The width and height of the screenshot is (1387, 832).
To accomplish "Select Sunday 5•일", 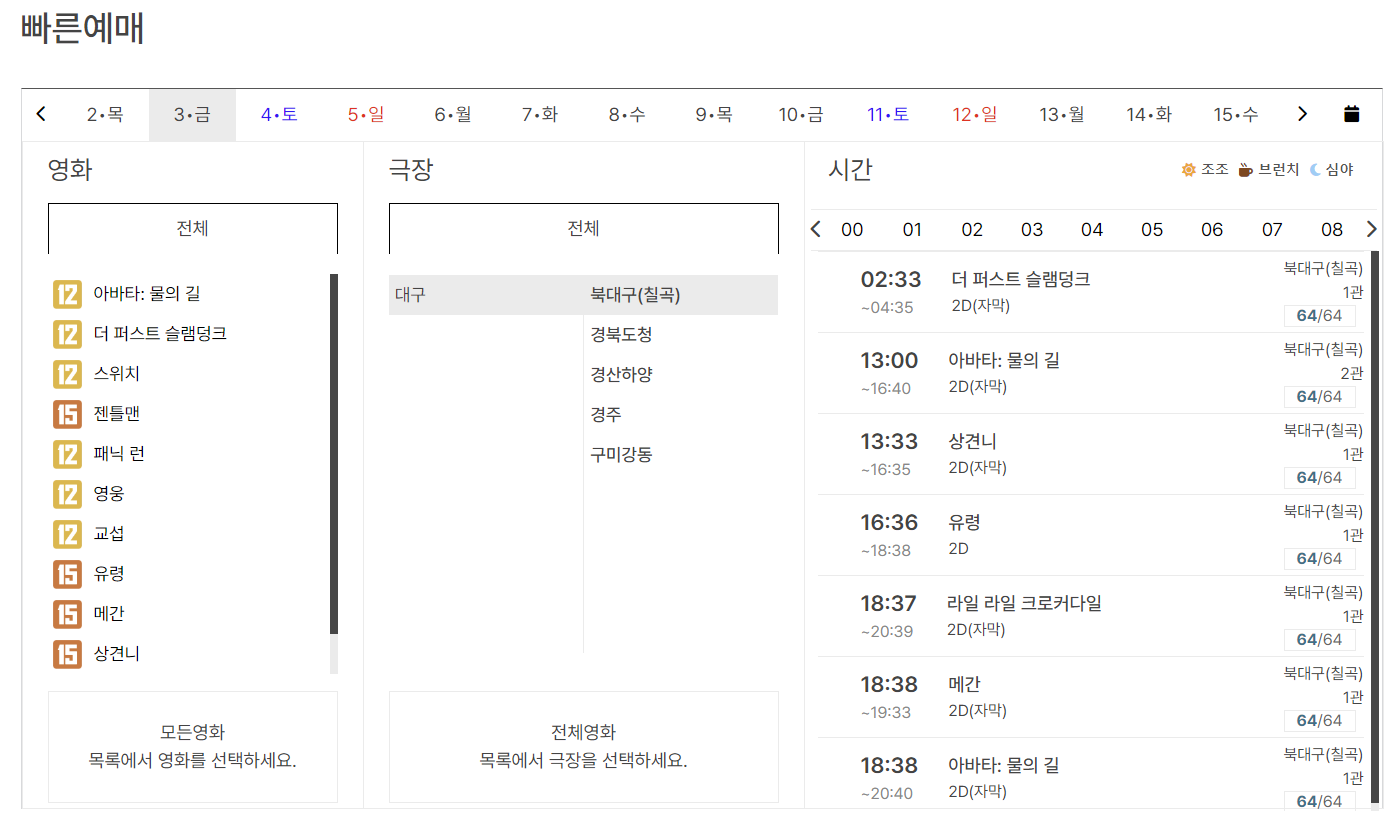I will [x=366, y=114].
